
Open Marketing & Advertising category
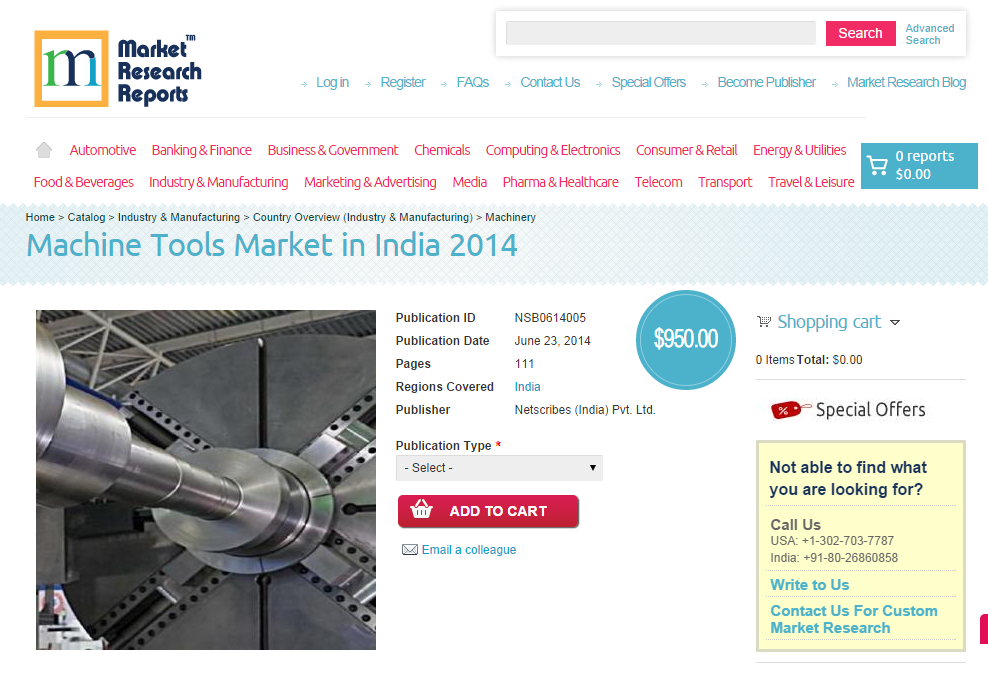[x=370, y=182]
